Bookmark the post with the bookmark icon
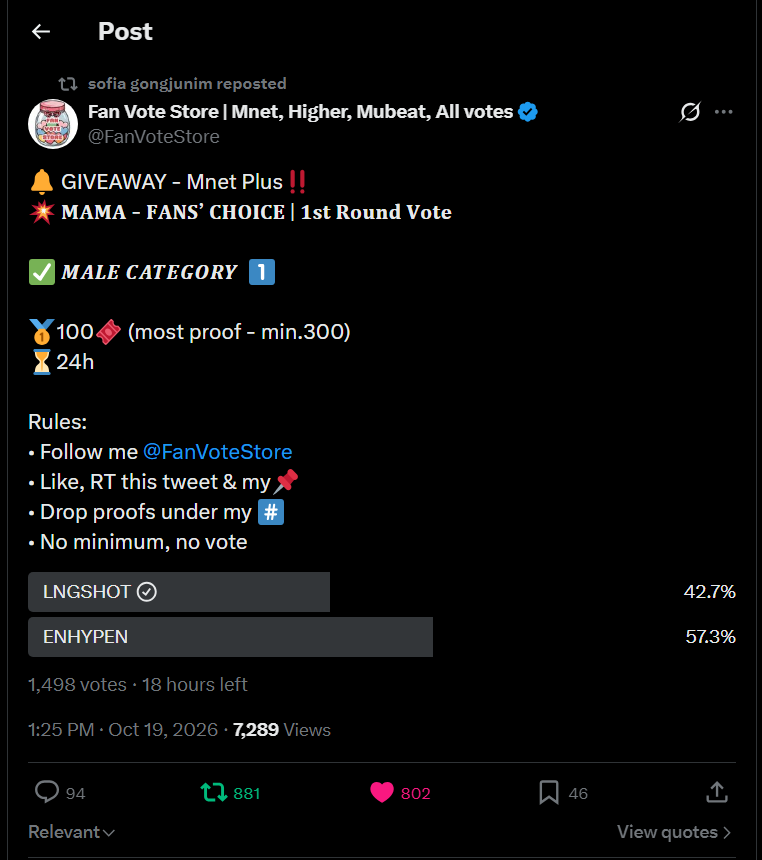Screen dimensions: 762x860 (x=549, y=793)
